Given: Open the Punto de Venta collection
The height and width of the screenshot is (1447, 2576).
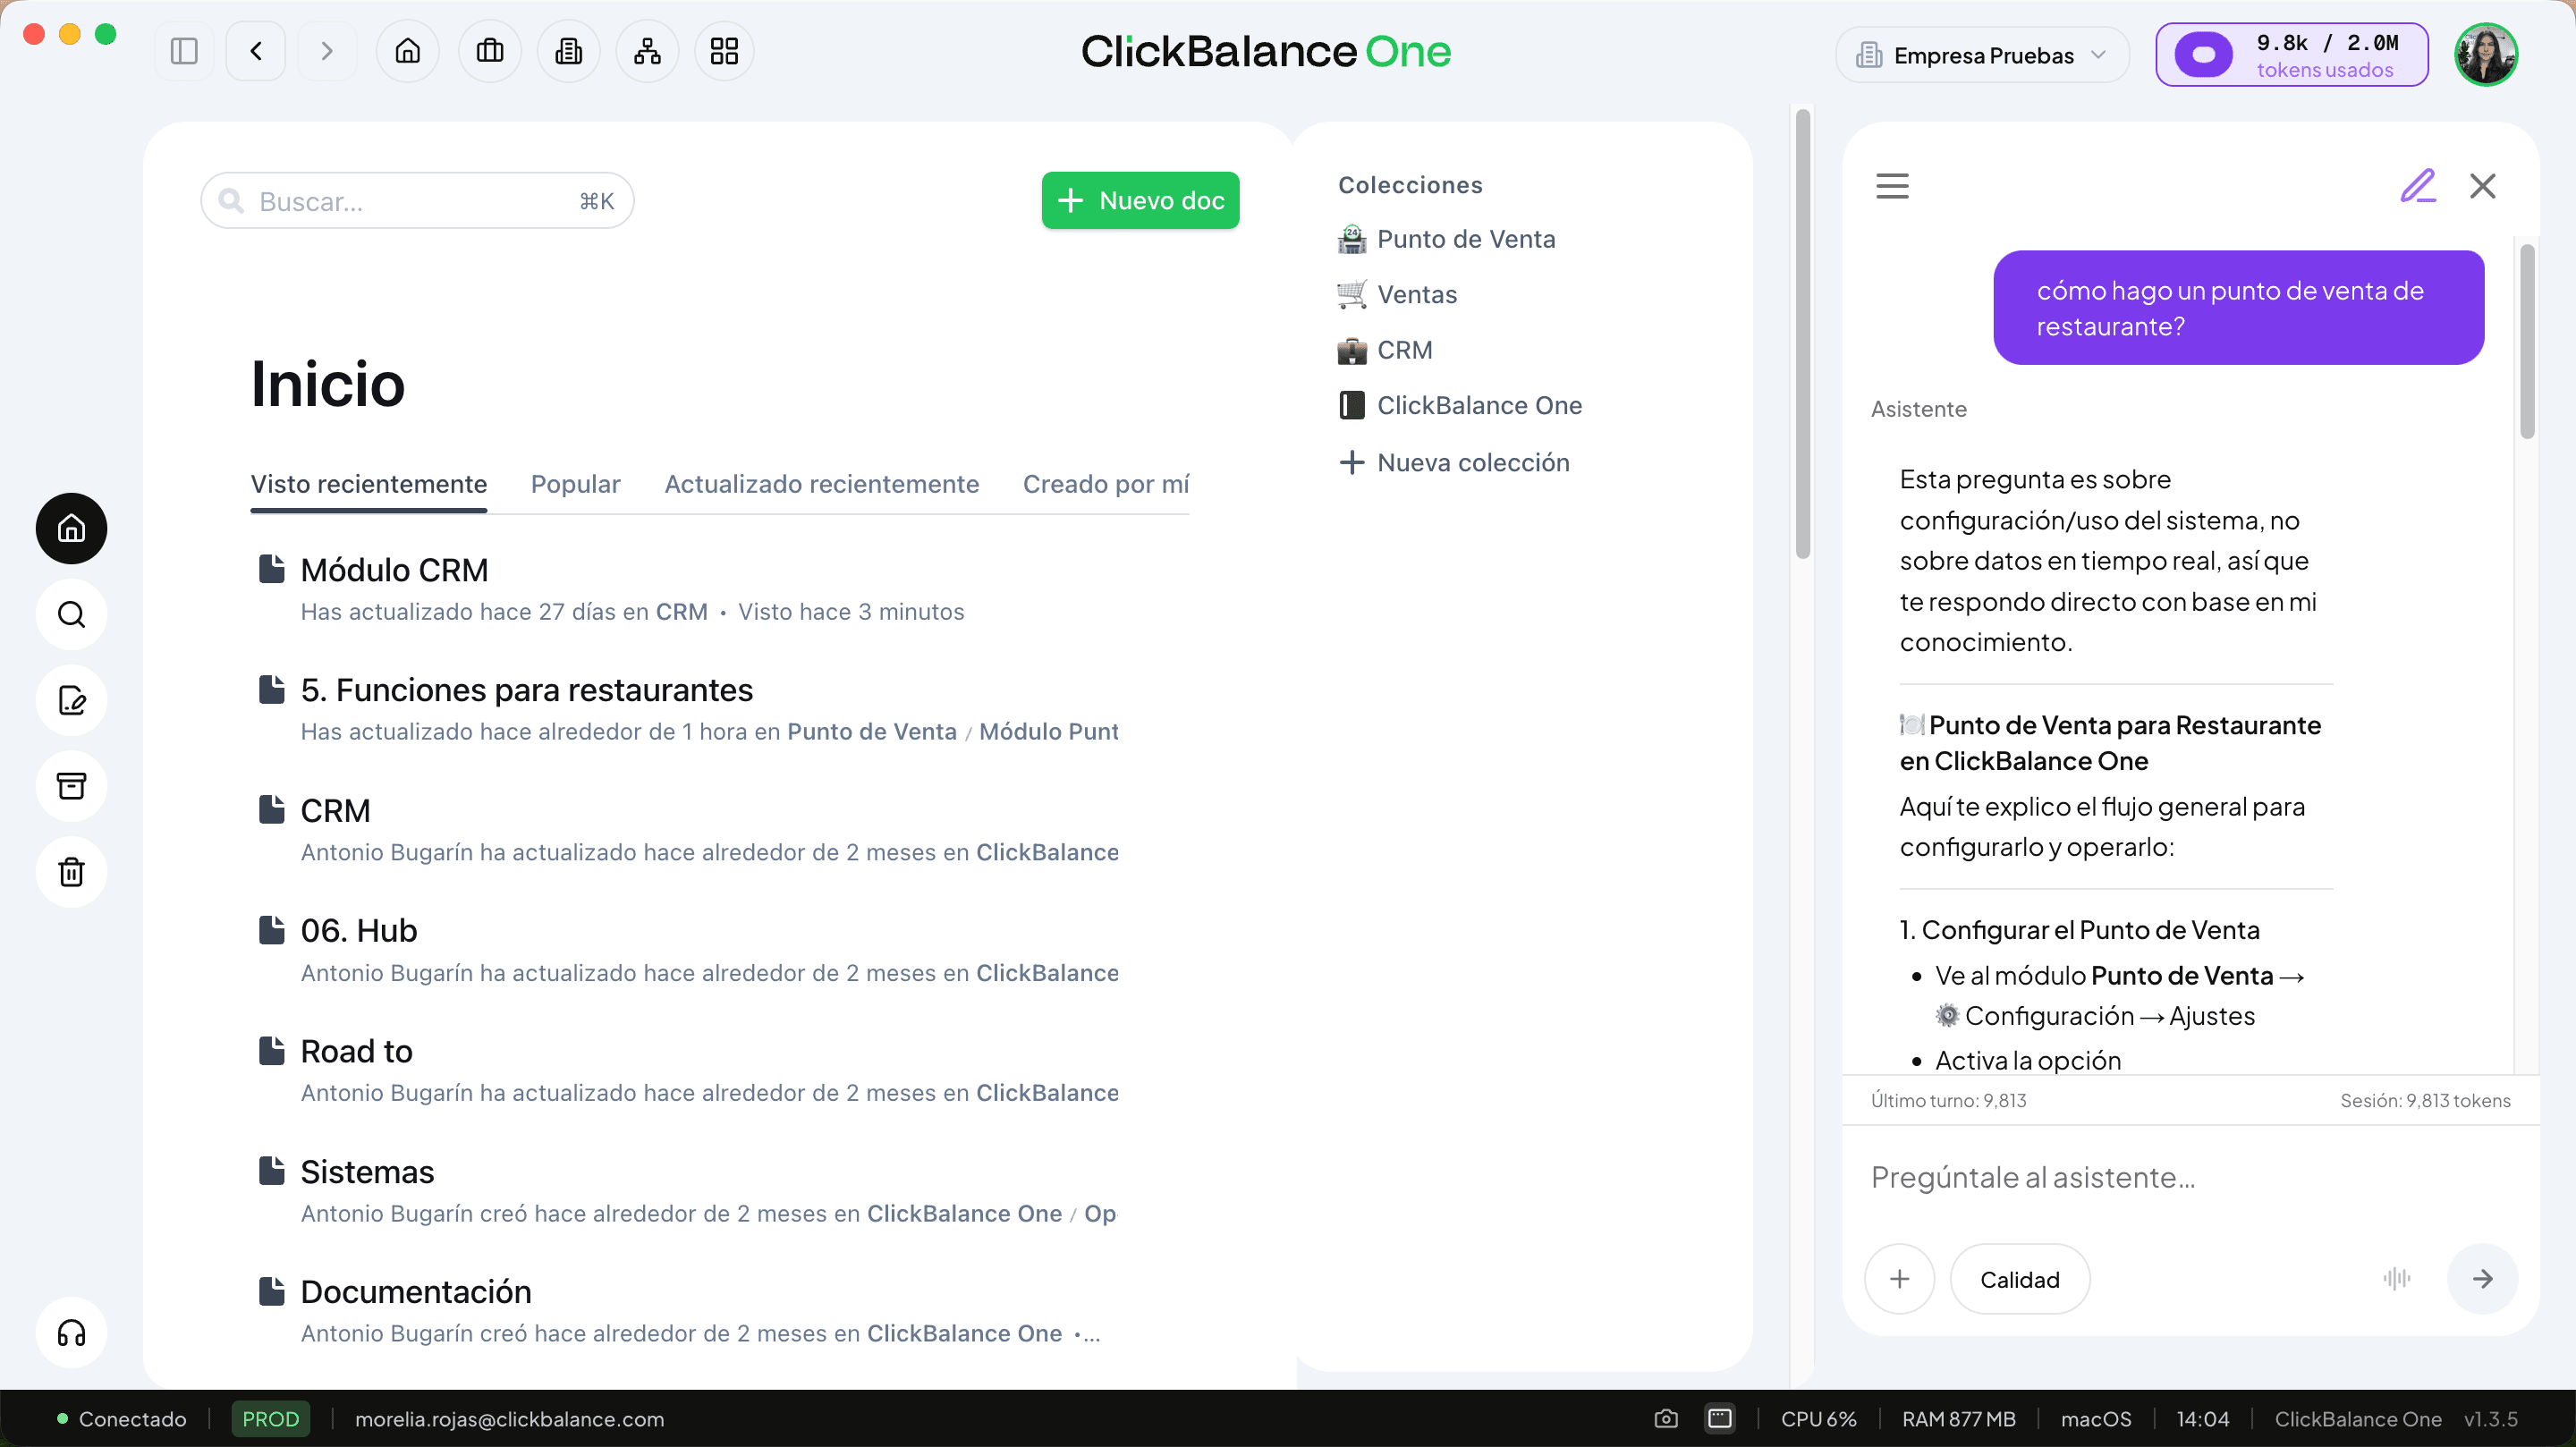Looking at the screenshot, I should coord(1447,240).
